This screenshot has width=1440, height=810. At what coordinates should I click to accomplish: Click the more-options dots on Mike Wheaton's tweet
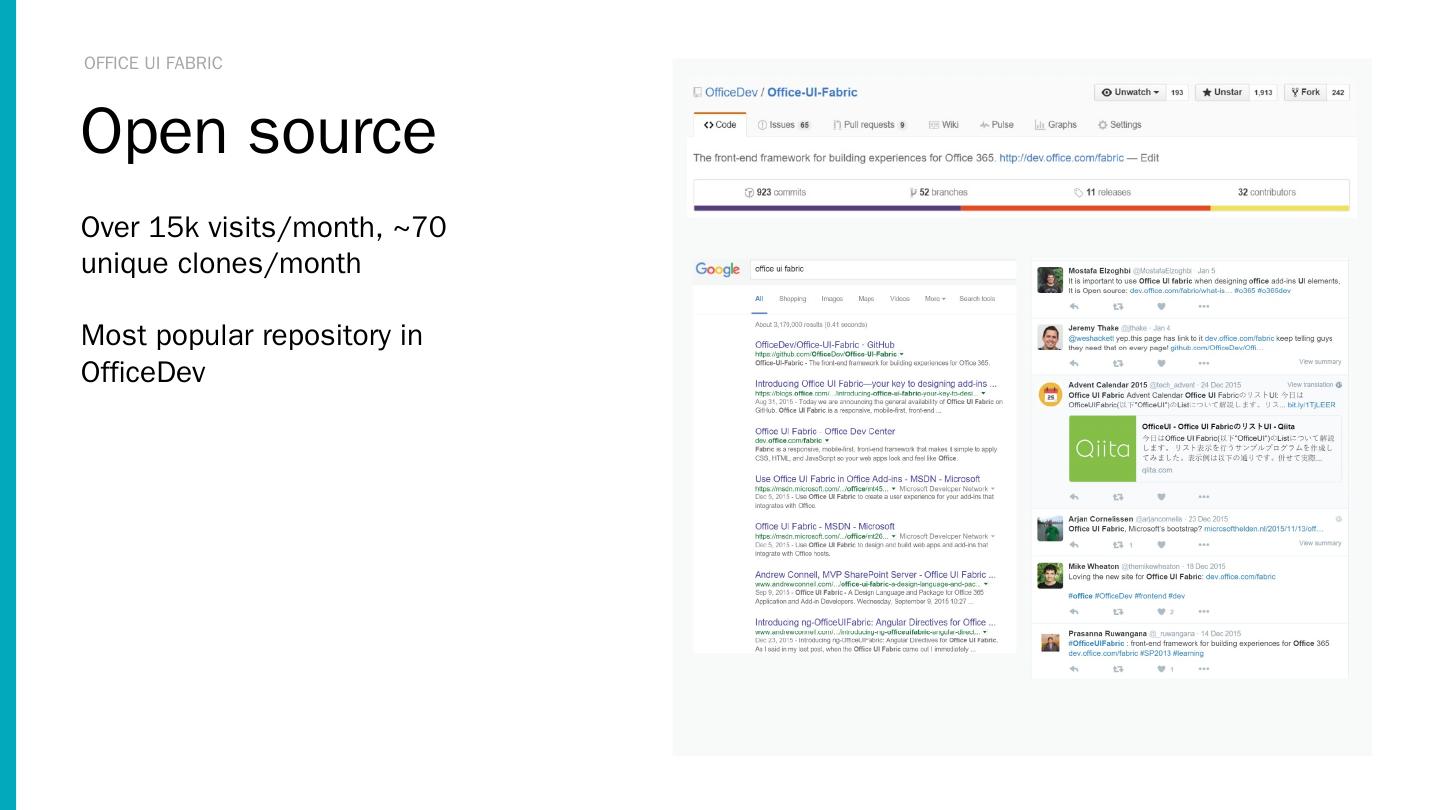[x=1204, y=611]
